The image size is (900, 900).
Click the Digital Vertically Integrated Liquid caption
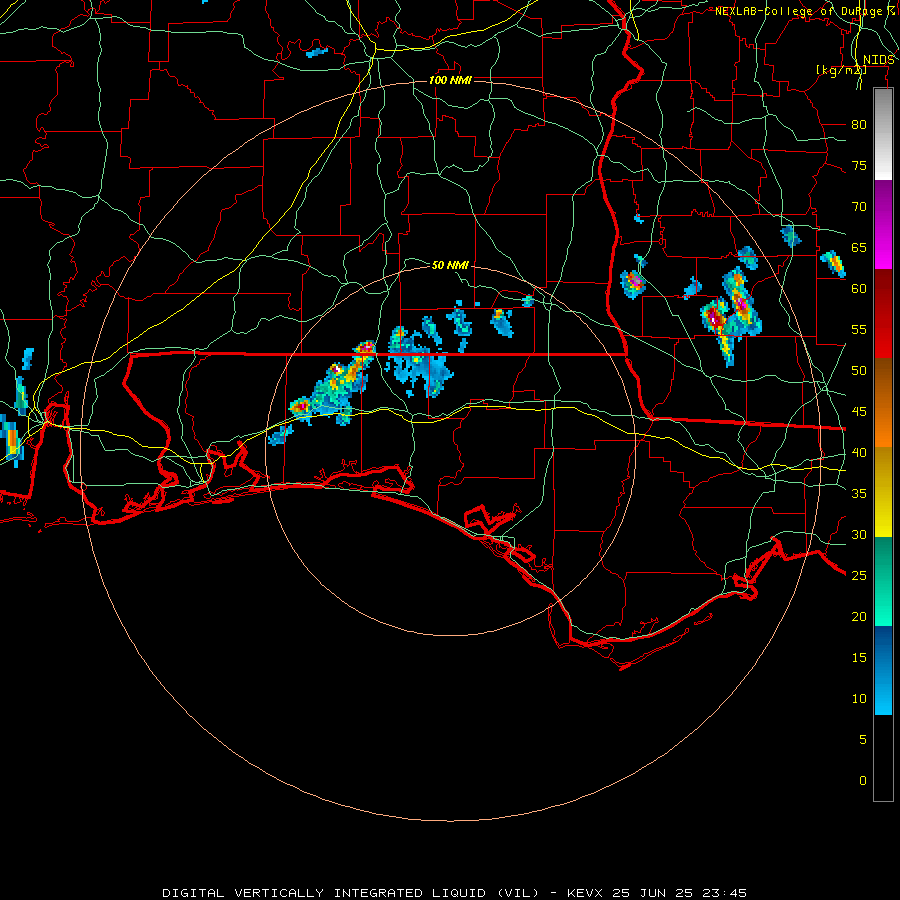[455, 893]
